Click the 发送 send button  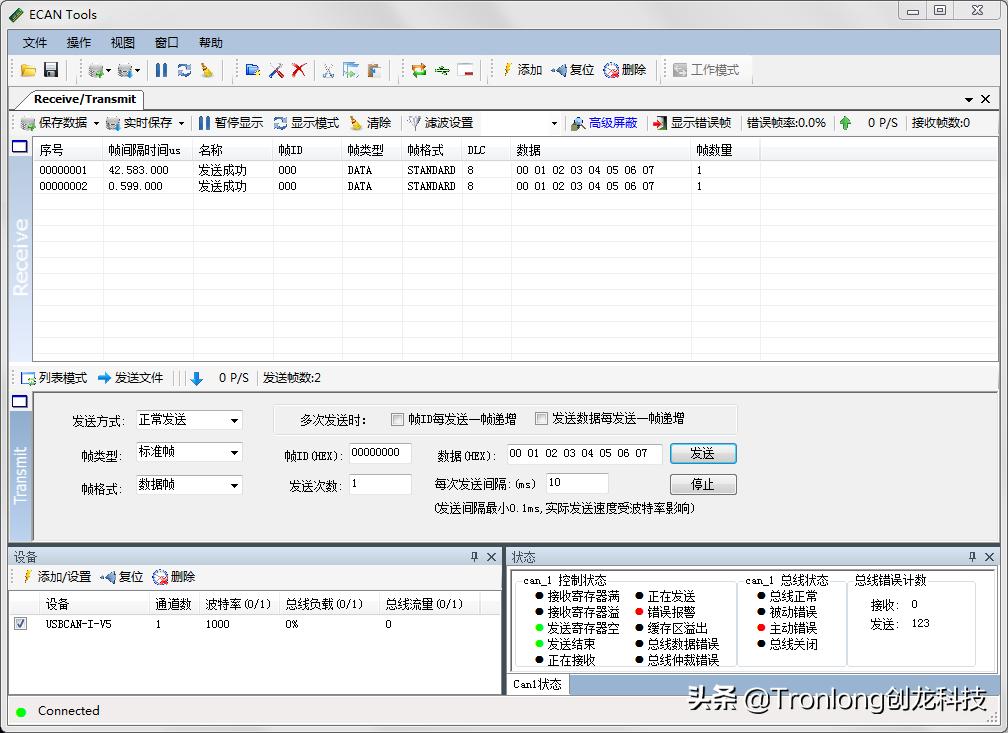coord(703,453)
